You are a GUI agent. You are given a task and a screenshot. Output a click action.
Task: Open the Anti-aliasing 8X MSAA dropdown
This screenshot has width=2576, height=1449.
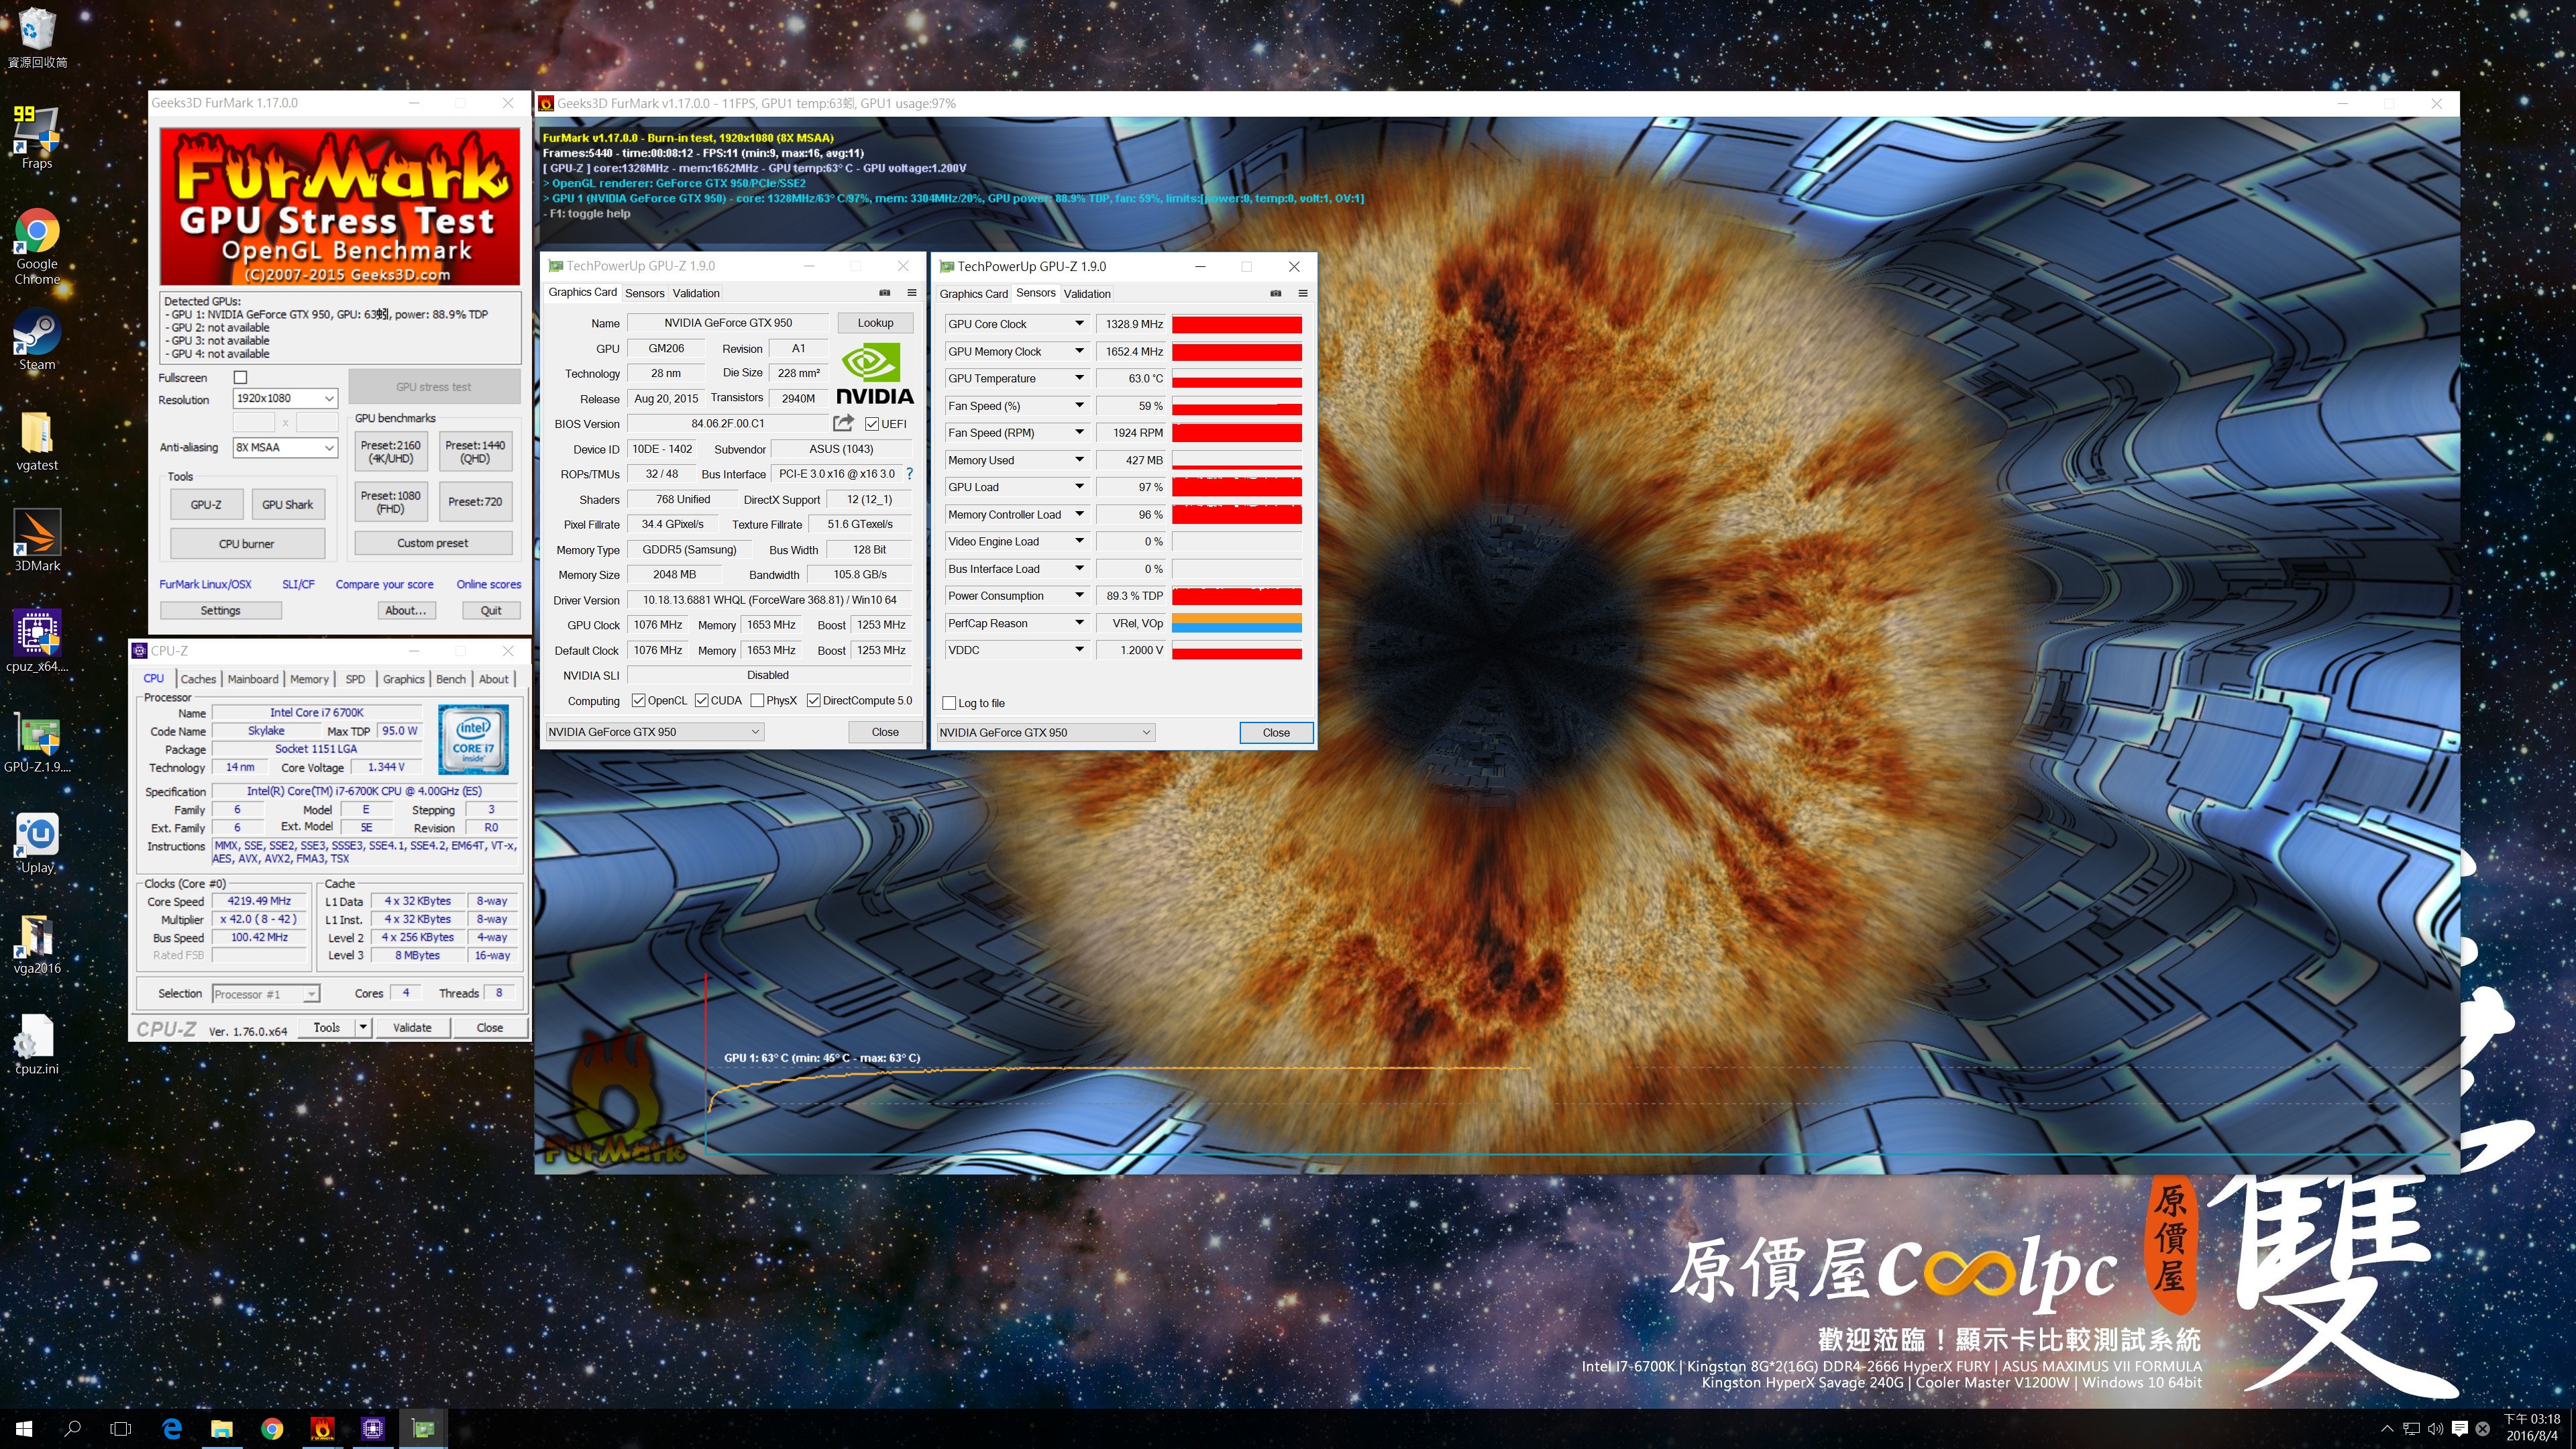(x=285, y=447)
